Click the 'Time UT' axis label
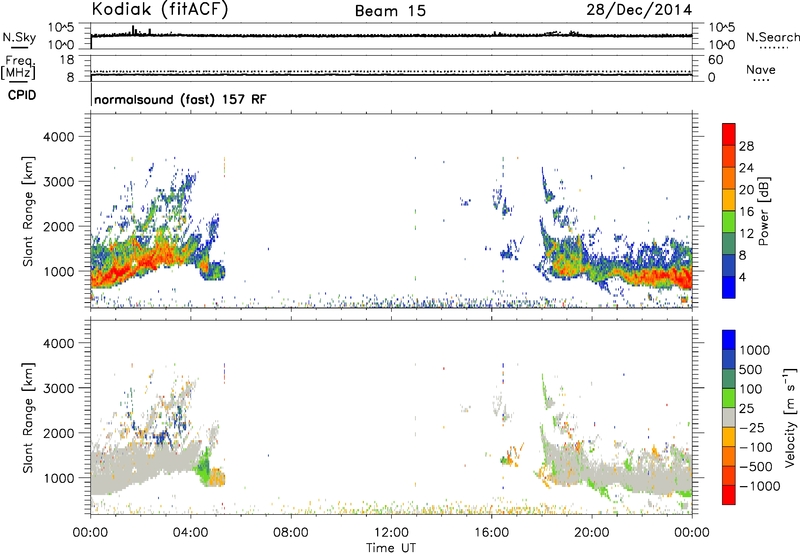This screenshot has width=800, height=554. (391, 548)
